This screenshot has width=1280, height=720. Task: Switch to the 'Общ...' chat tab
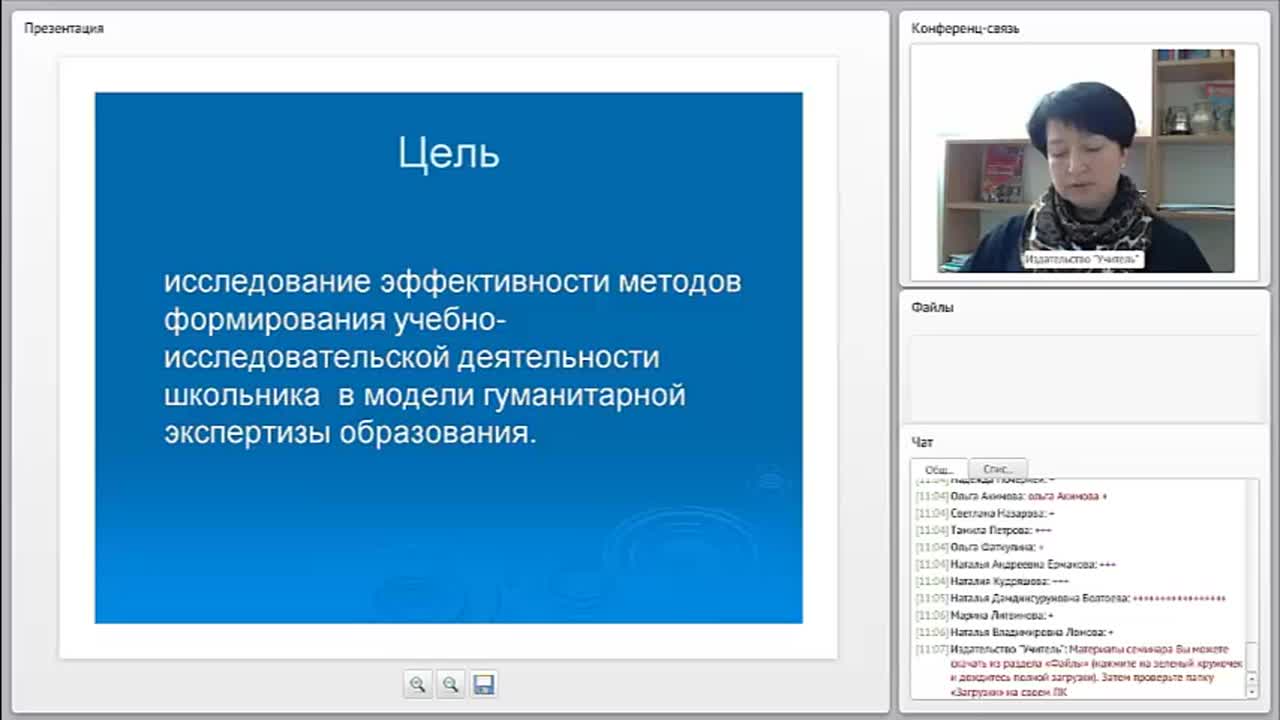939,469
